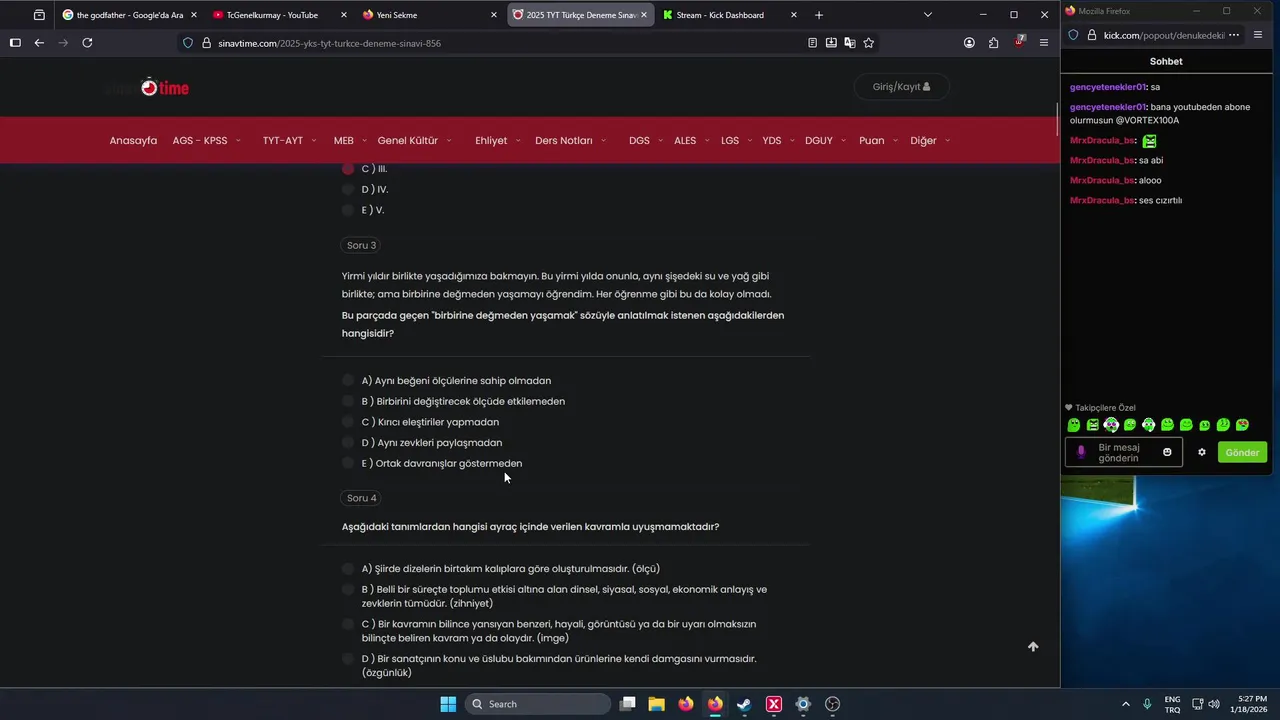Show hidden system tray icons

(1125, 704)
